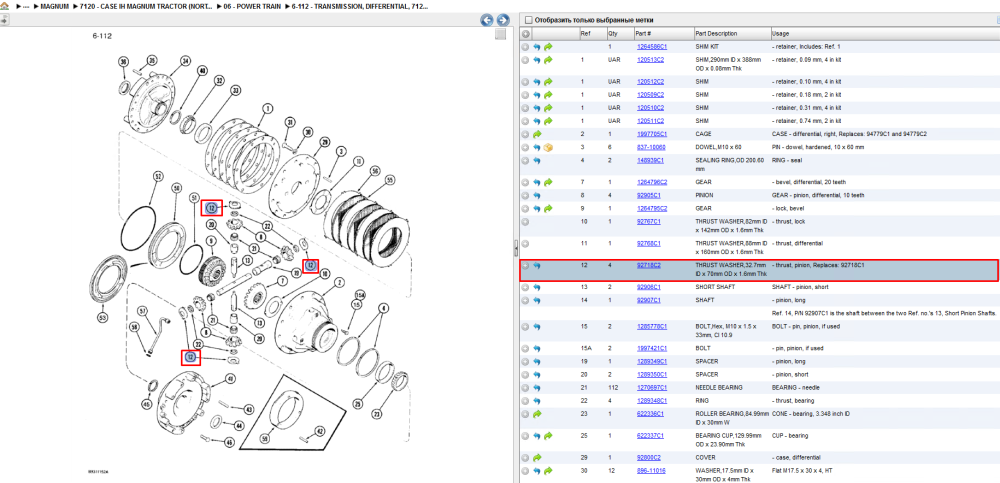Open part number link 1264586C1

pos(652,47)
